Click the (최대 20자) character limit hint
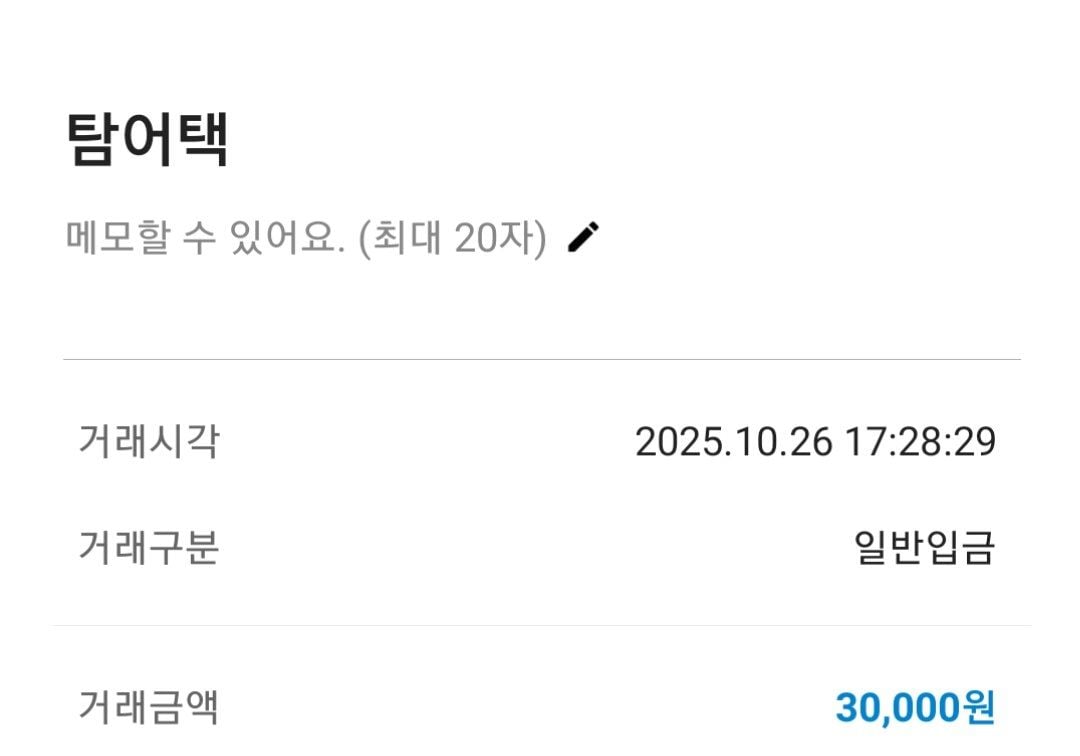 (452, 239)
